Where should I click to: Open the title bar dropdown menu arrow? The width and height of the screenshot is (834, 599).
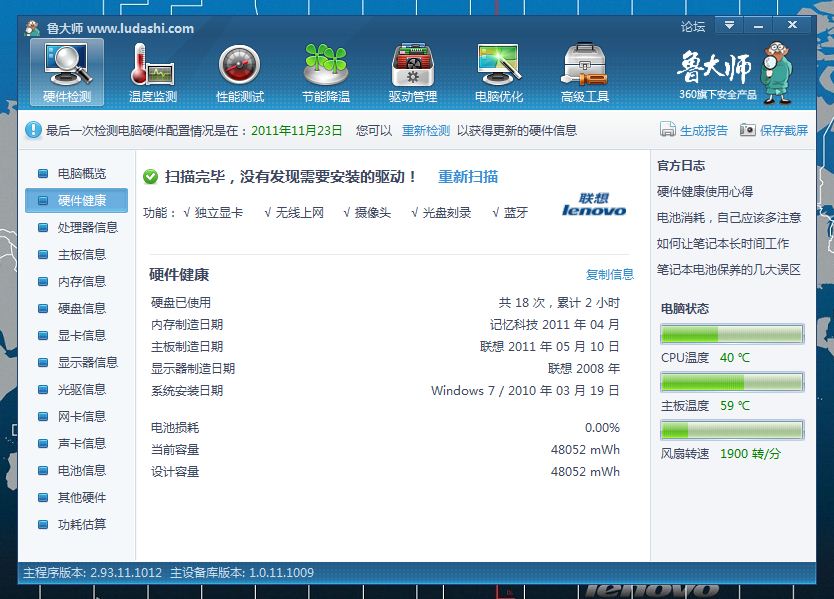point(729,25)
